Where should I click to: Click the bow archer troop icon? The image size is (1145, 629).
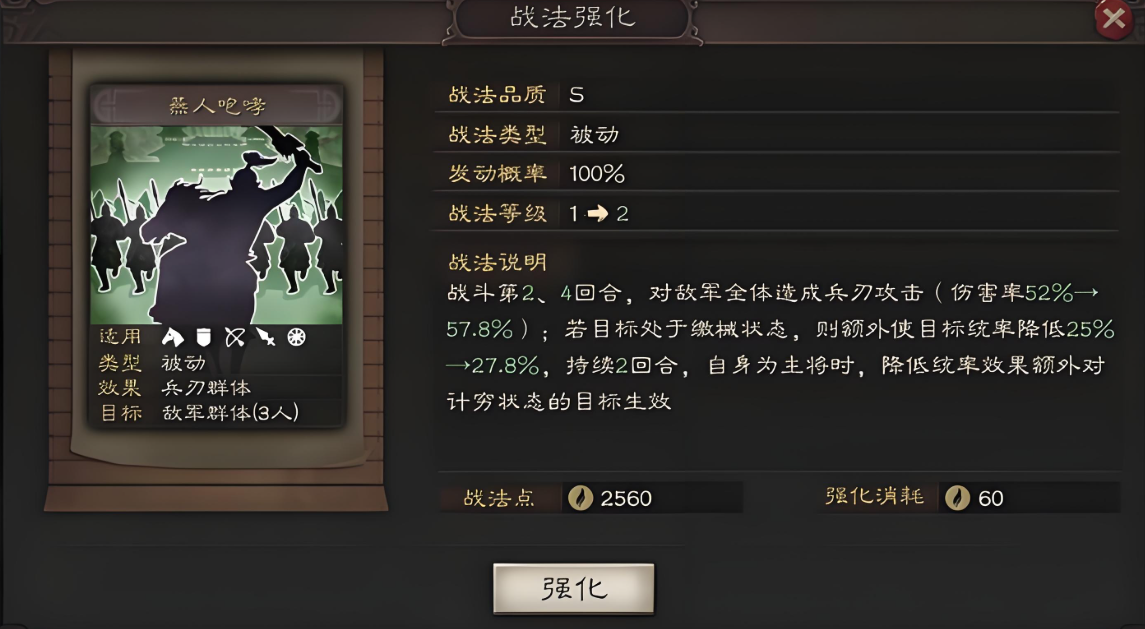coord(235,337)
